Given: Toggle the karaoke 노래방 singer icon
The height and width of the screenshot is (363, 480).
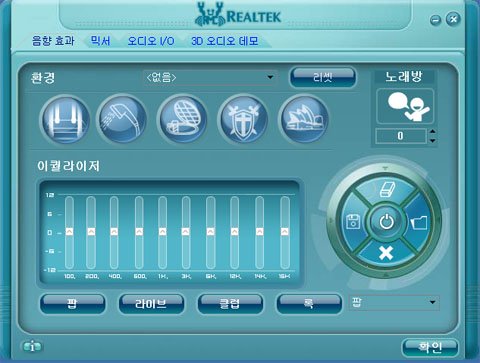Looking at the screenshot, I should pos(405,106).
